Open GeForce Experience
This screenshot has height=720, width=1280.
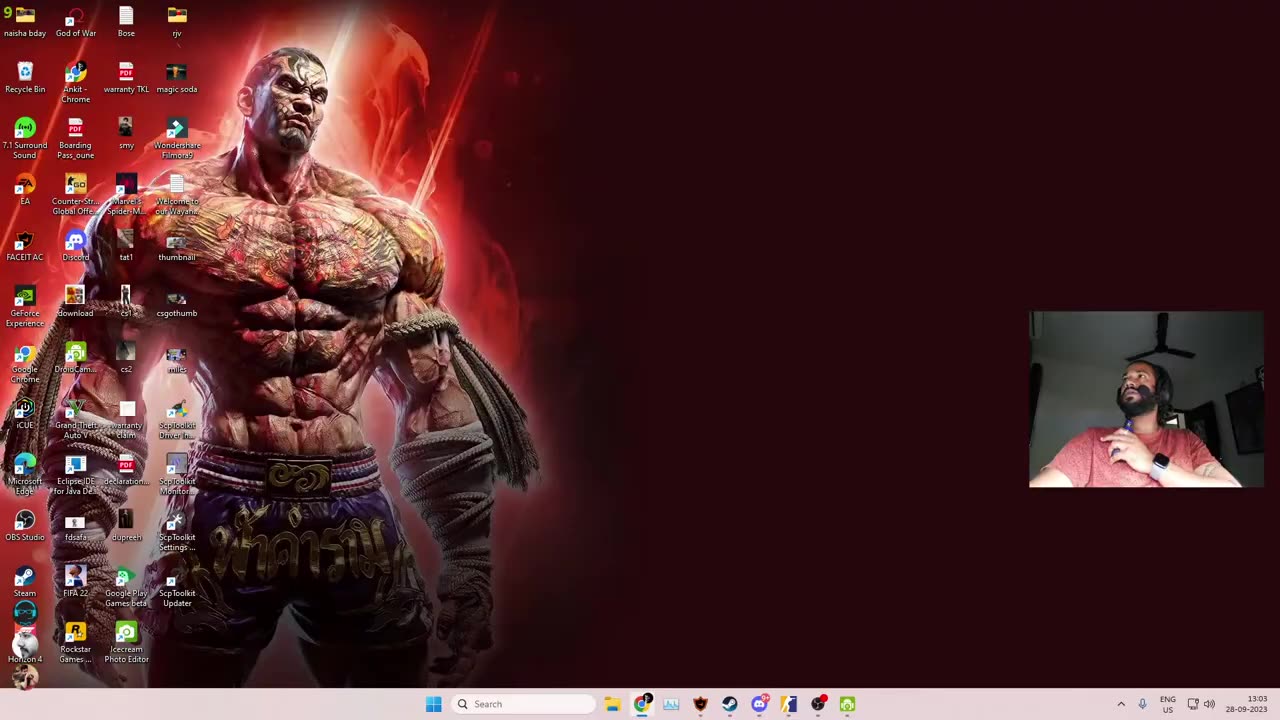25,307
